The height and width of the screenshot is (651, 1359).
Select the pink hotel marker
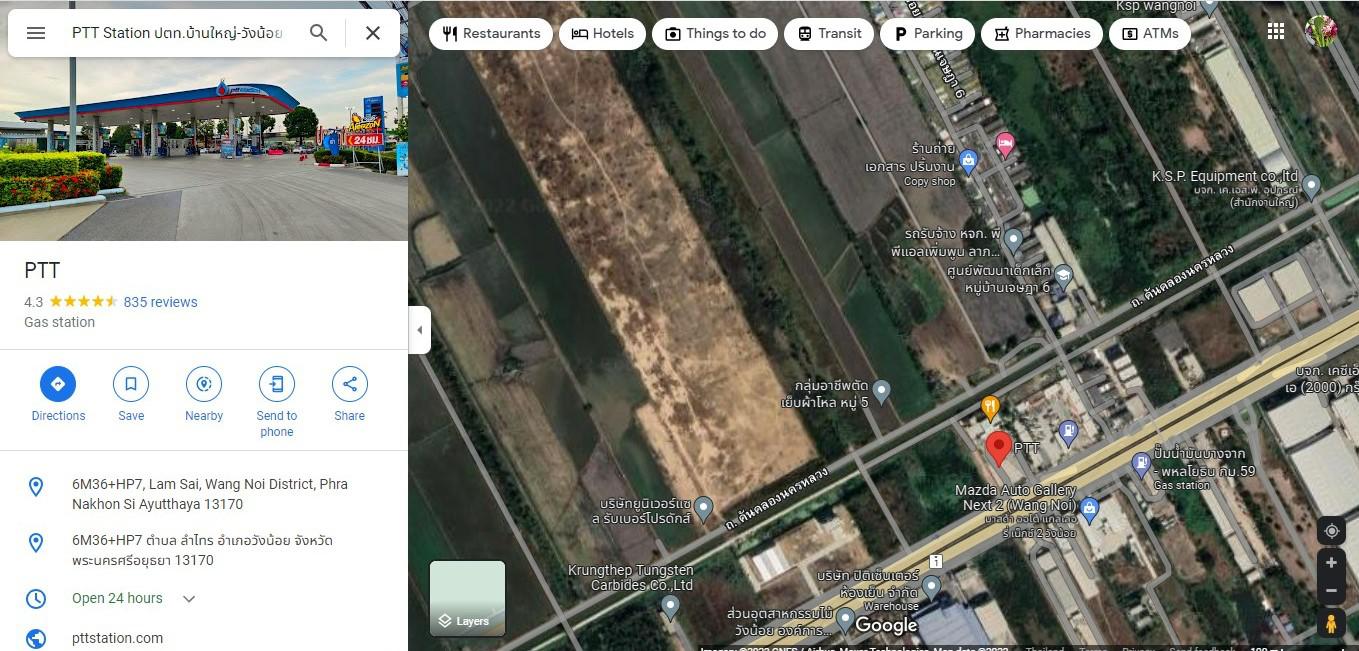point(1006,145)
